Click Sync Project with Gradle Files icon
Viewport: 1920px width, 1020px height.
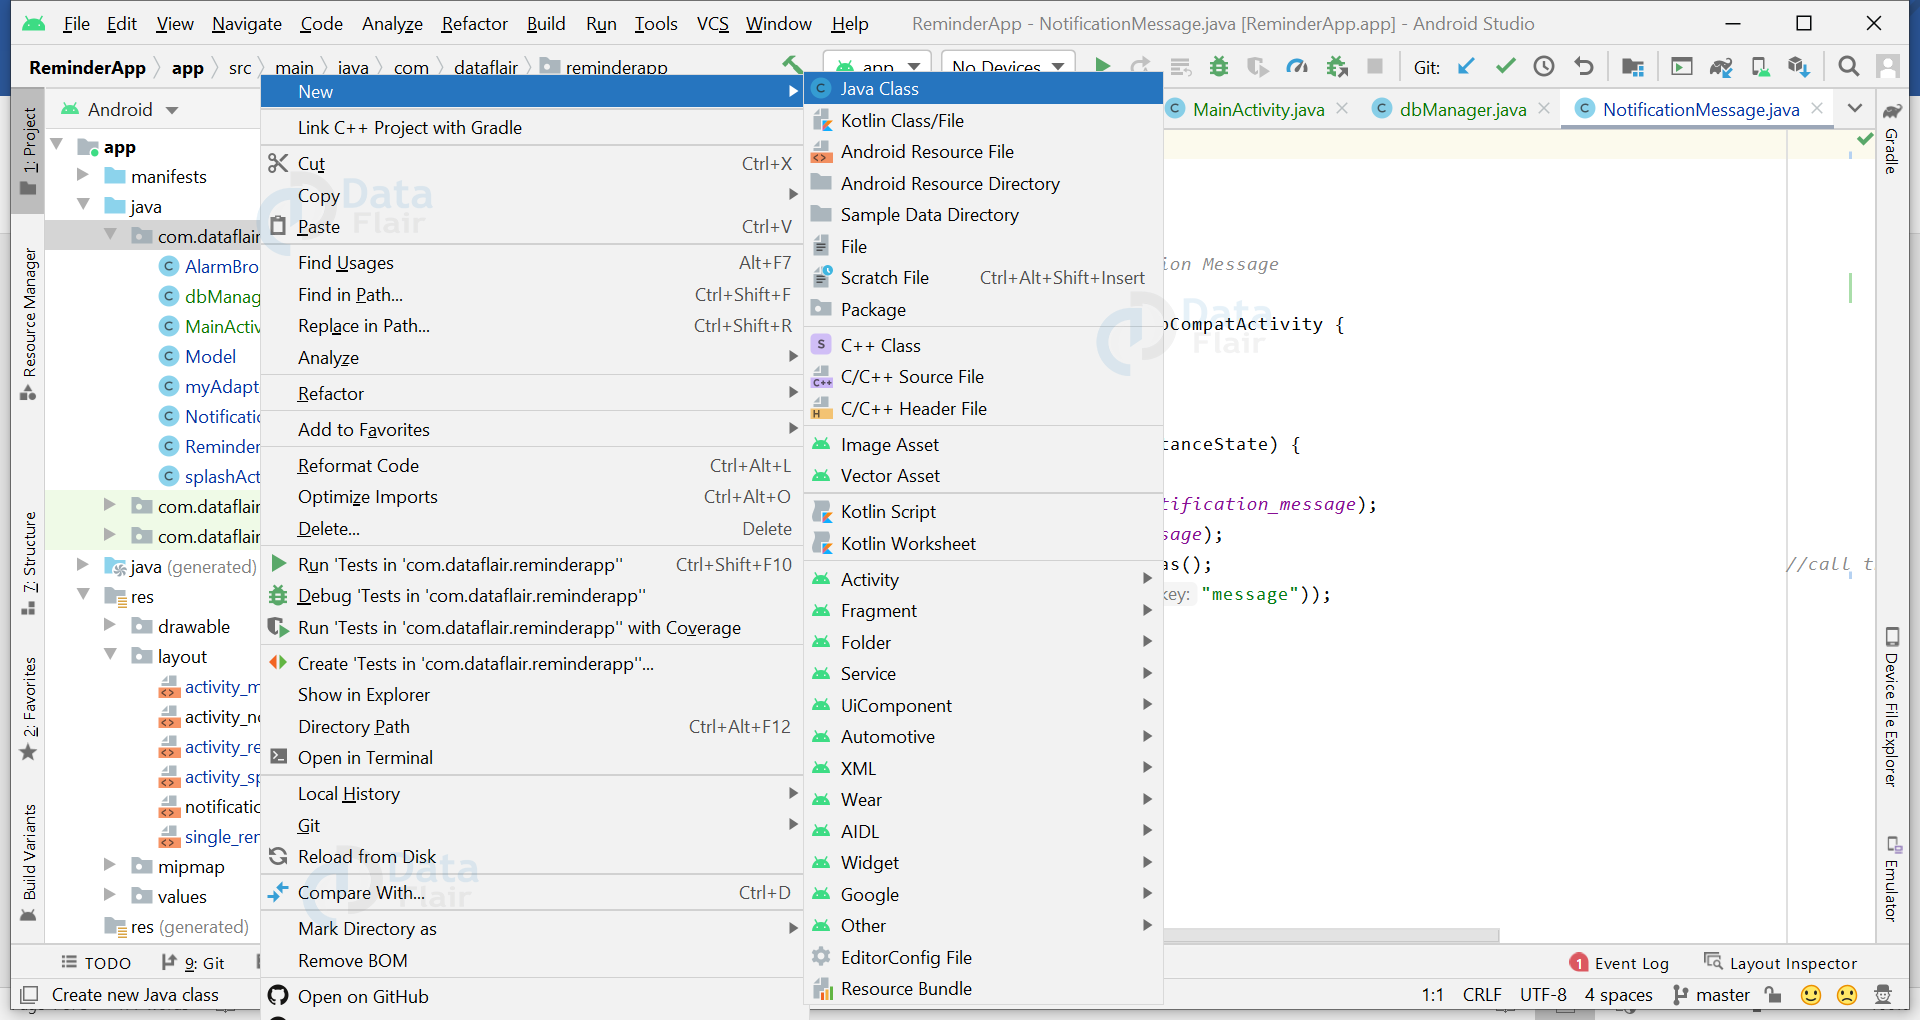(x=1721, y=67)
